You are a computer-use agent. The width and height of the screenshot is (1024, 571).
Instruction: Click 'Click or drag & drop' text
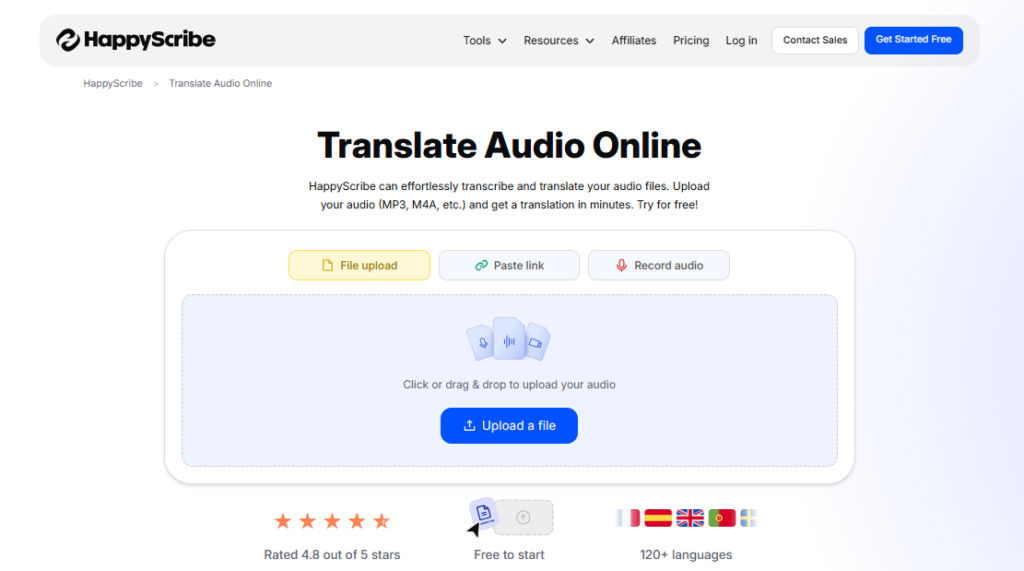pos(509,385)
